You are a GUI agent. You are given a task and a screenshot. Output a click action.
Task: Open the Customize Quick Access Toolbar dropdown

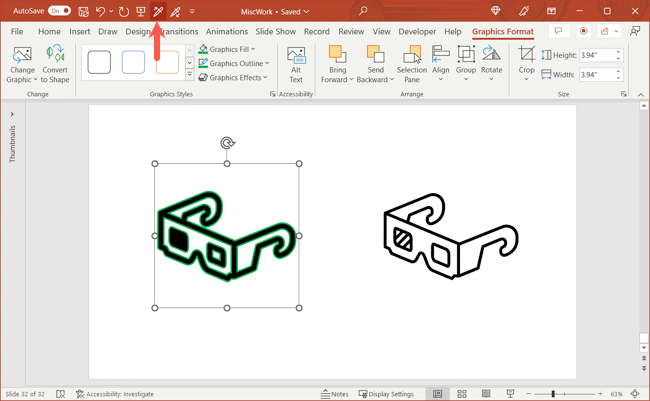click(x=192, y=12)
